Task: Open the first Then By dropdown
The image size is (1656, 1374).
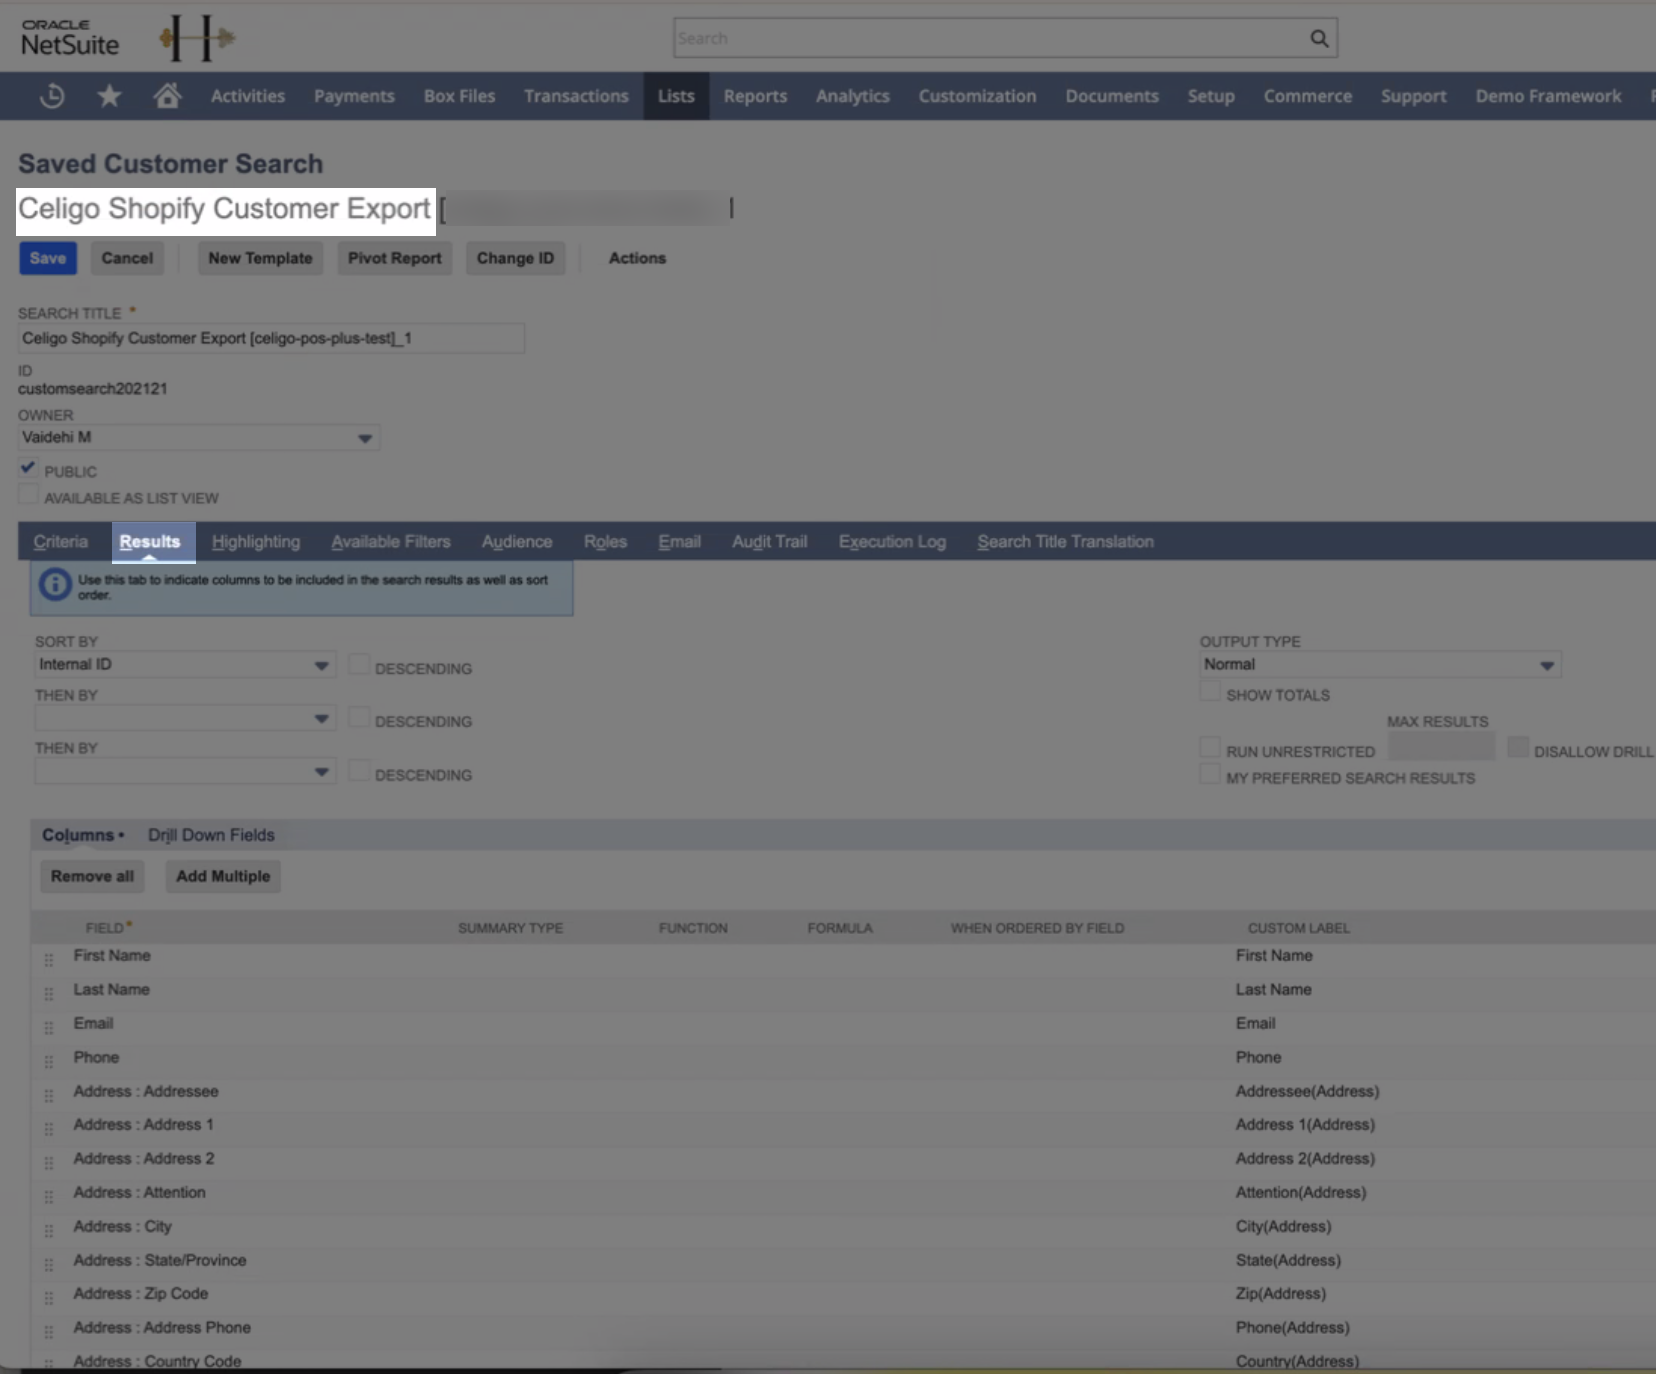Action: click(185, 718)
